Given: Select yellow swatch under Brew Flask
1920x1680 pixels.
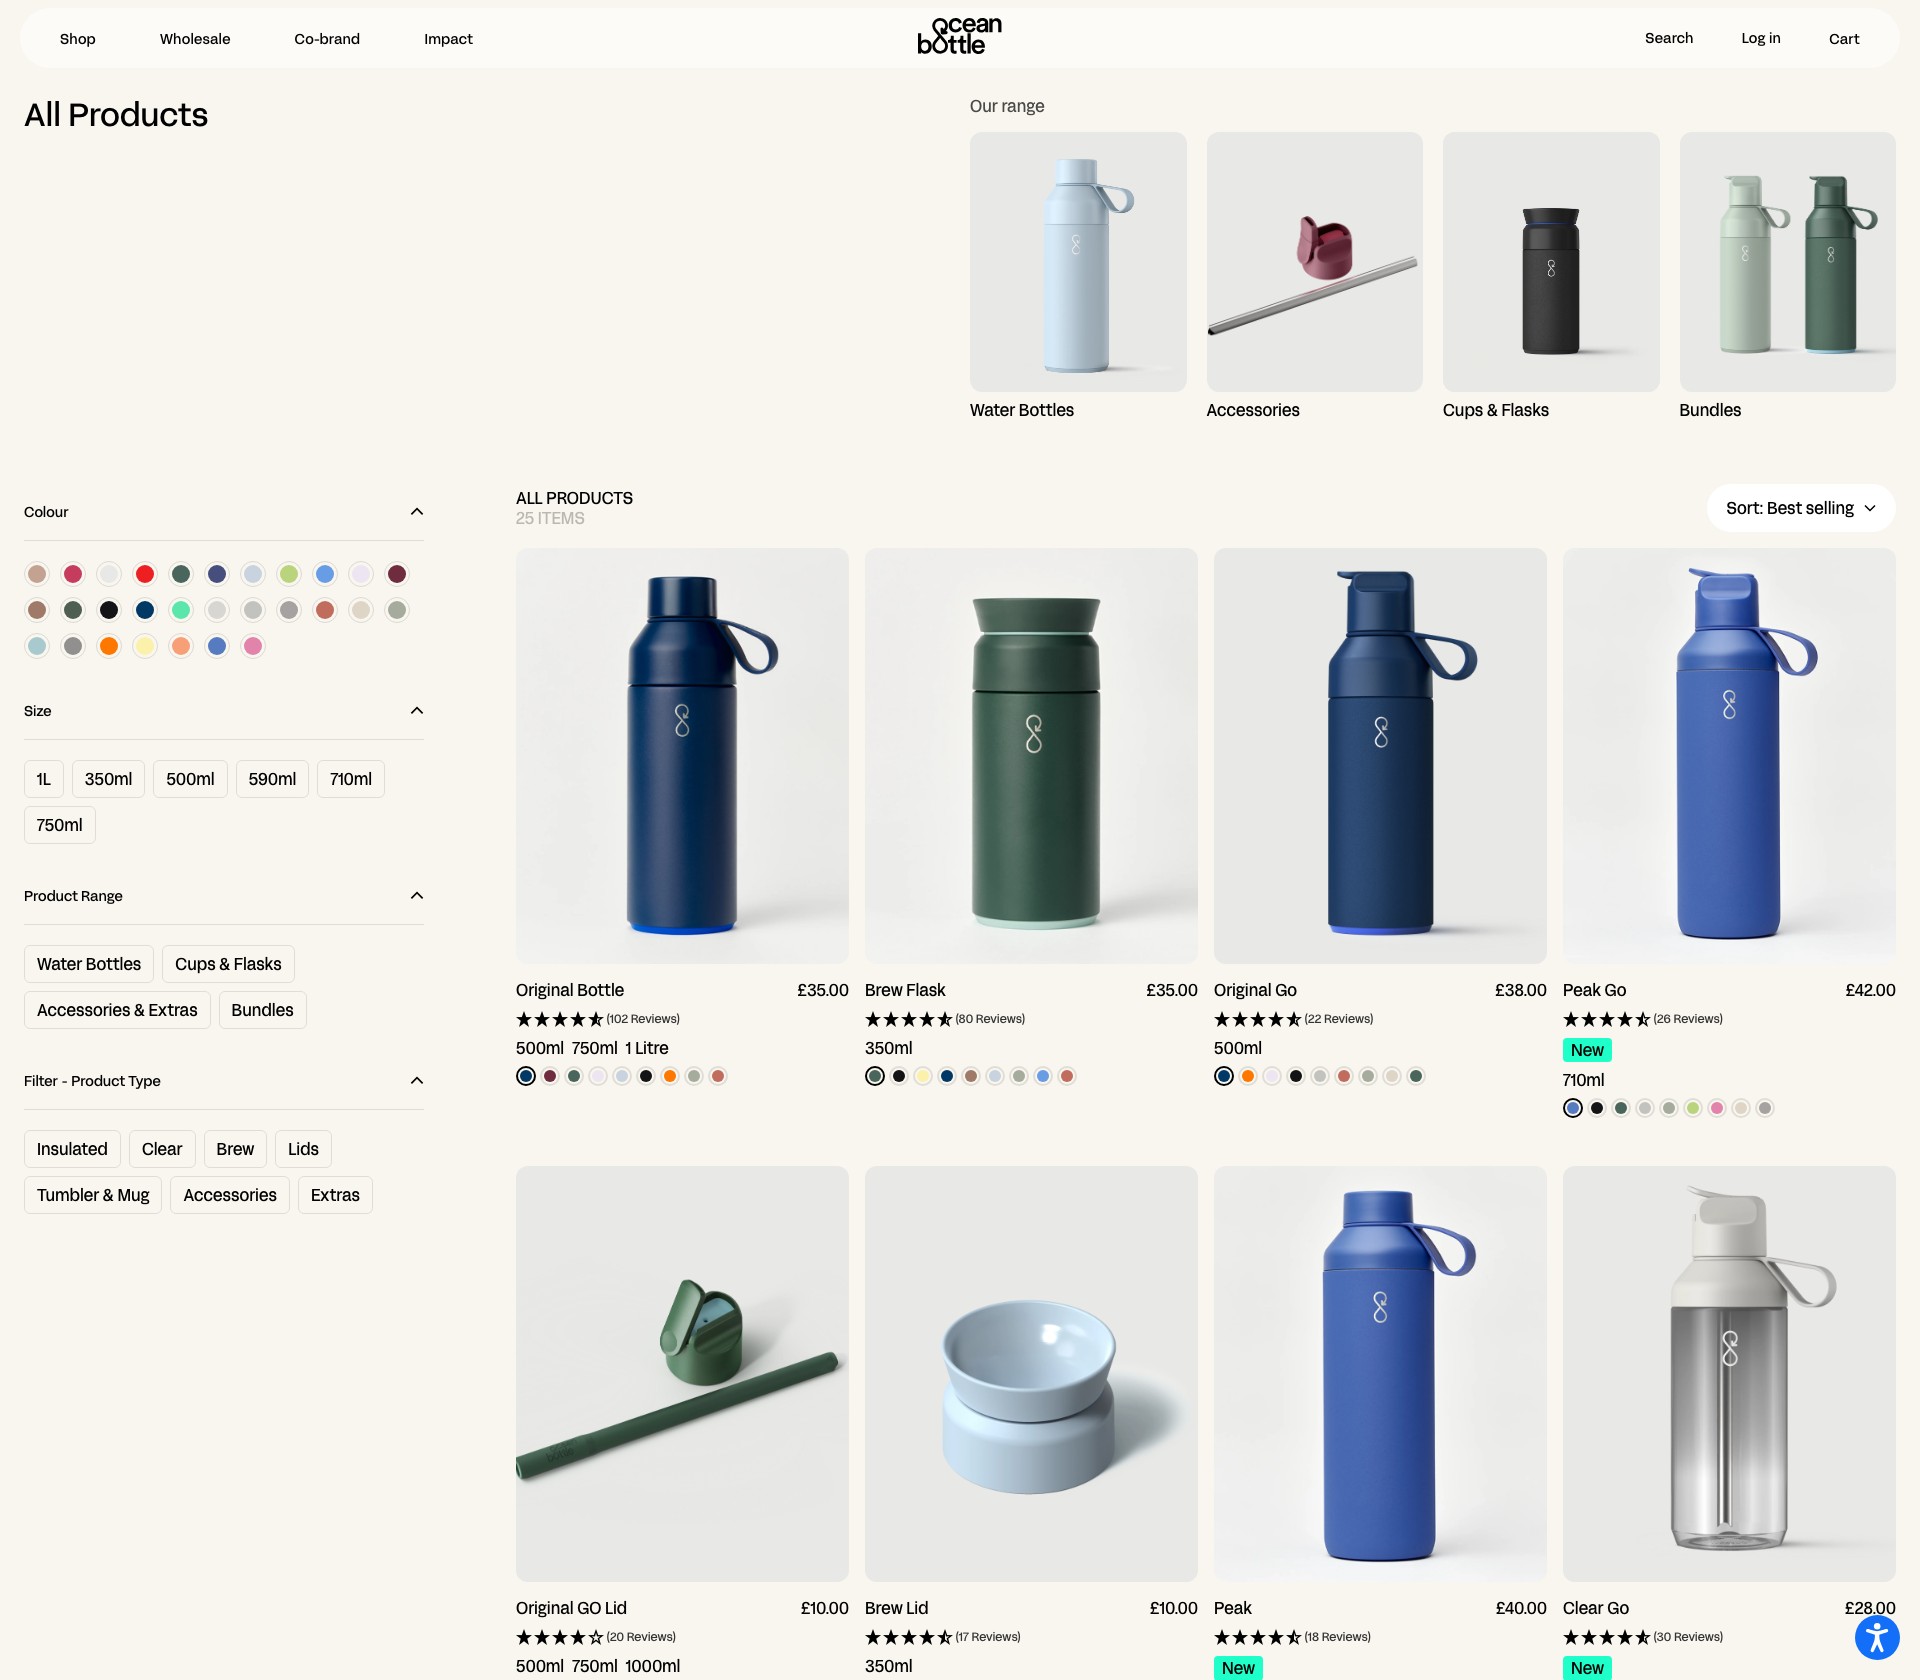Looking at the screenshot, I should (x=923, y=1076).
